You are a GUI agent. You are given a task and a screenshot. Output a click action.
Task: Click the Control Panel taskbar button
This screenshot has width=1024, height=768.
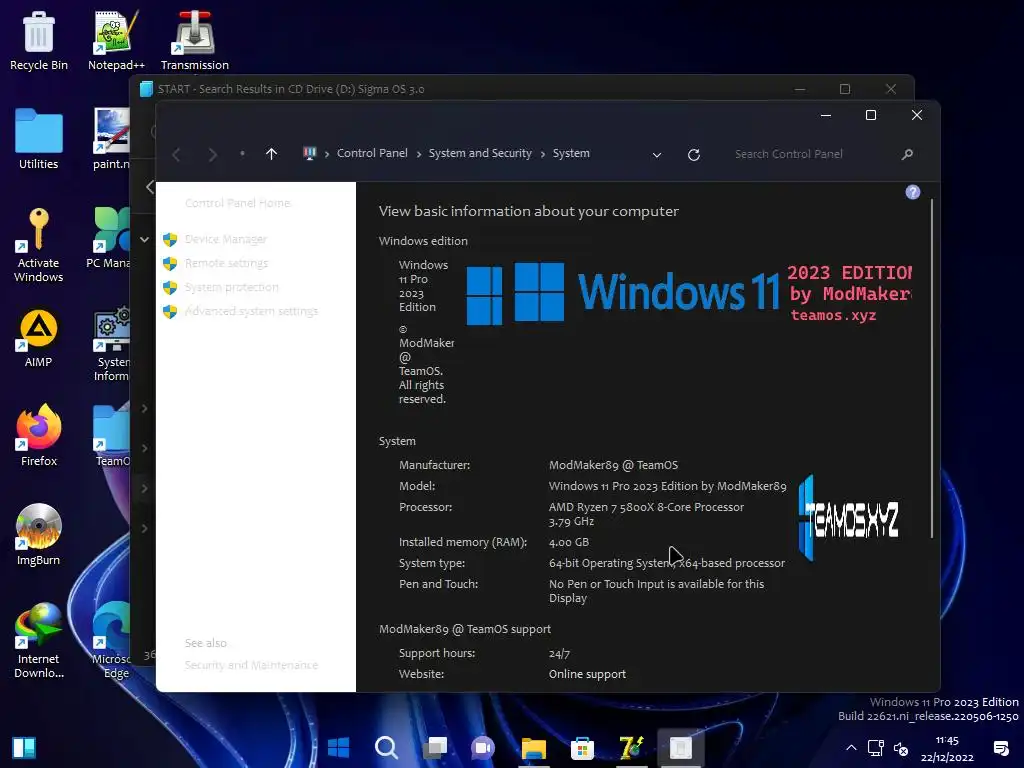[680, 747]
